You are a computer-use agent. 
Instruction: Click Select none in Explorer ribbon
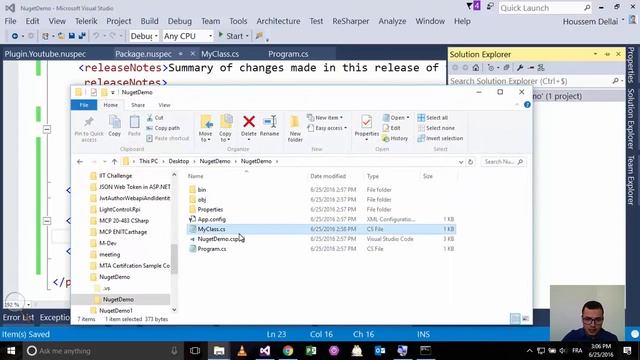pos(435,128)
